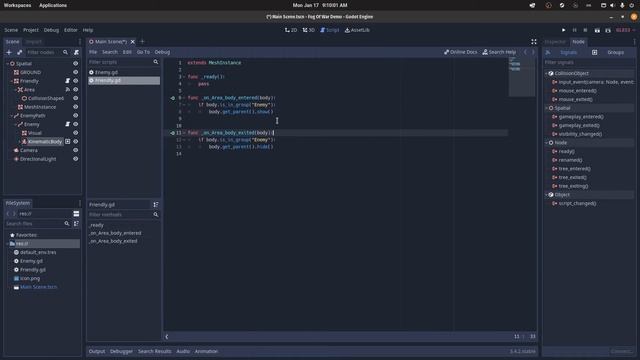Switch to the Inspector tab

coord(555,42)
